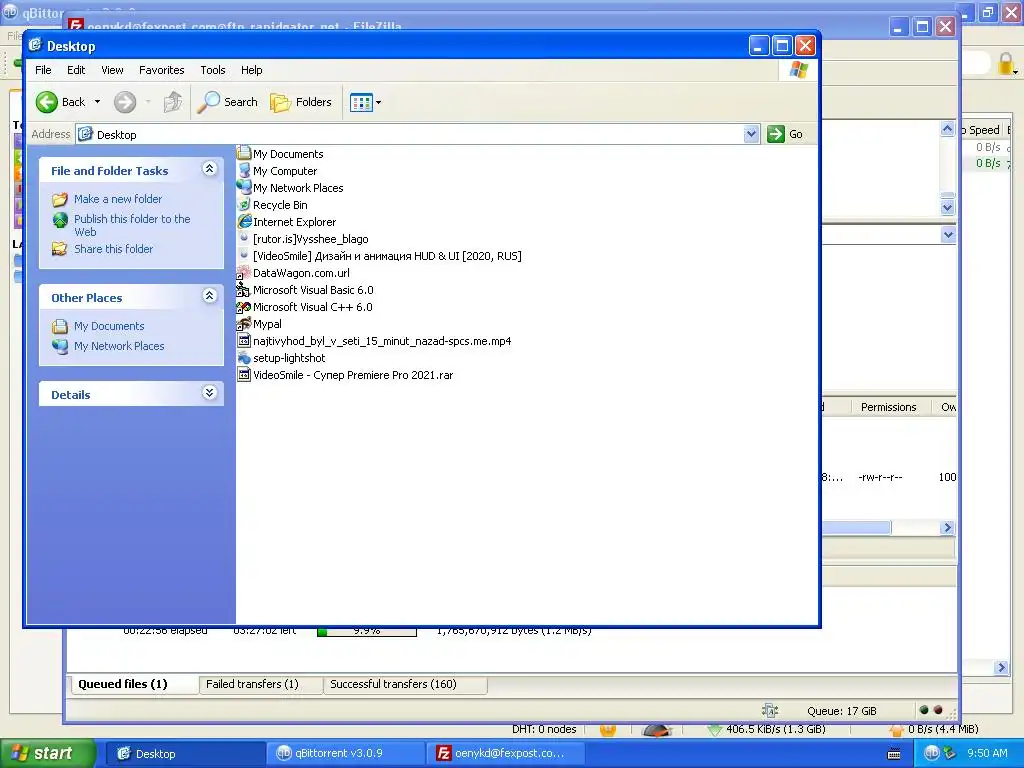Image resolution: width=1024 pixels, height=768 pixels.
Task: Switch to FileZilla oenykd@fexpost taskbar button
Action: pyautogui.click(x=505, y=754)
